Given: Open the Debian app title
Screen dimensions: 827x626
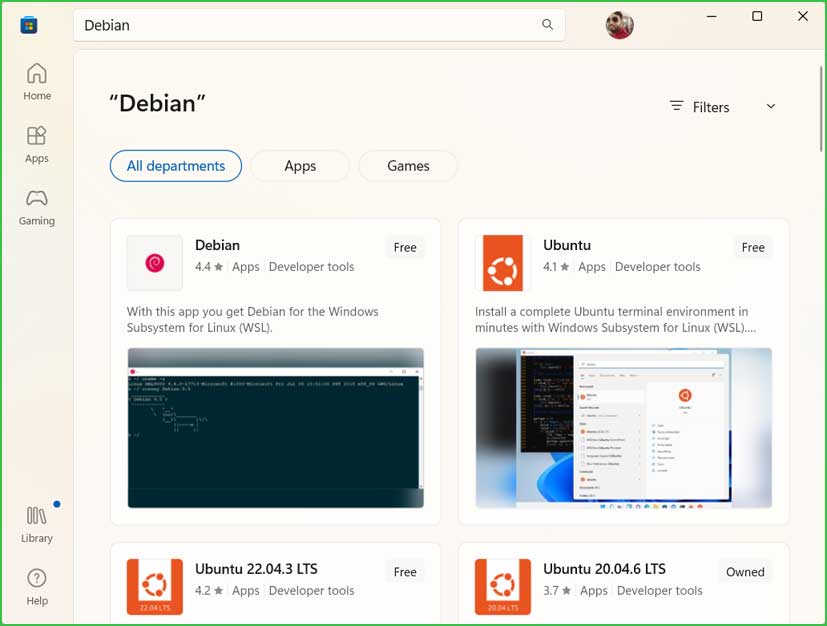Looking at the screenshot, I should (217, 245).
